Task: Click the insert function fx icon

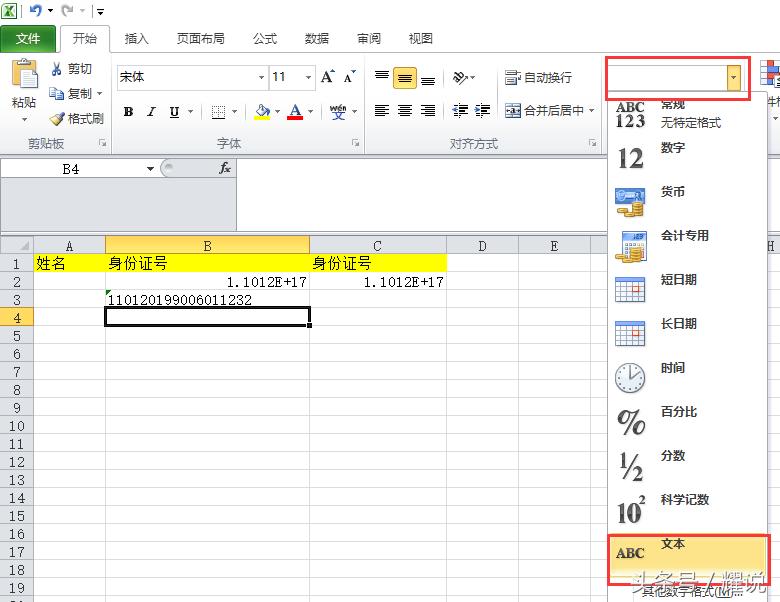Action: [x=225, y=168]
